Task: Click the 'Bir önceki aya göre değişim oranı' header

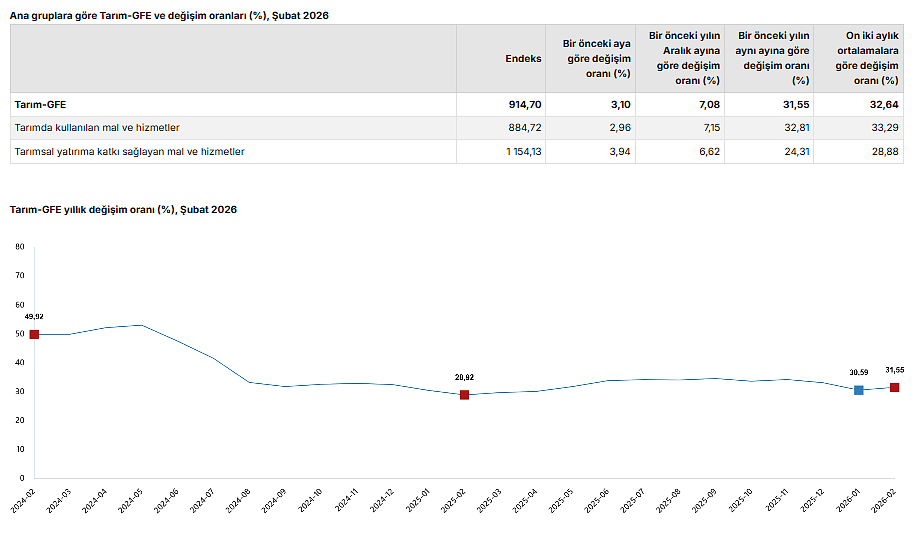Action: point(596,59)
